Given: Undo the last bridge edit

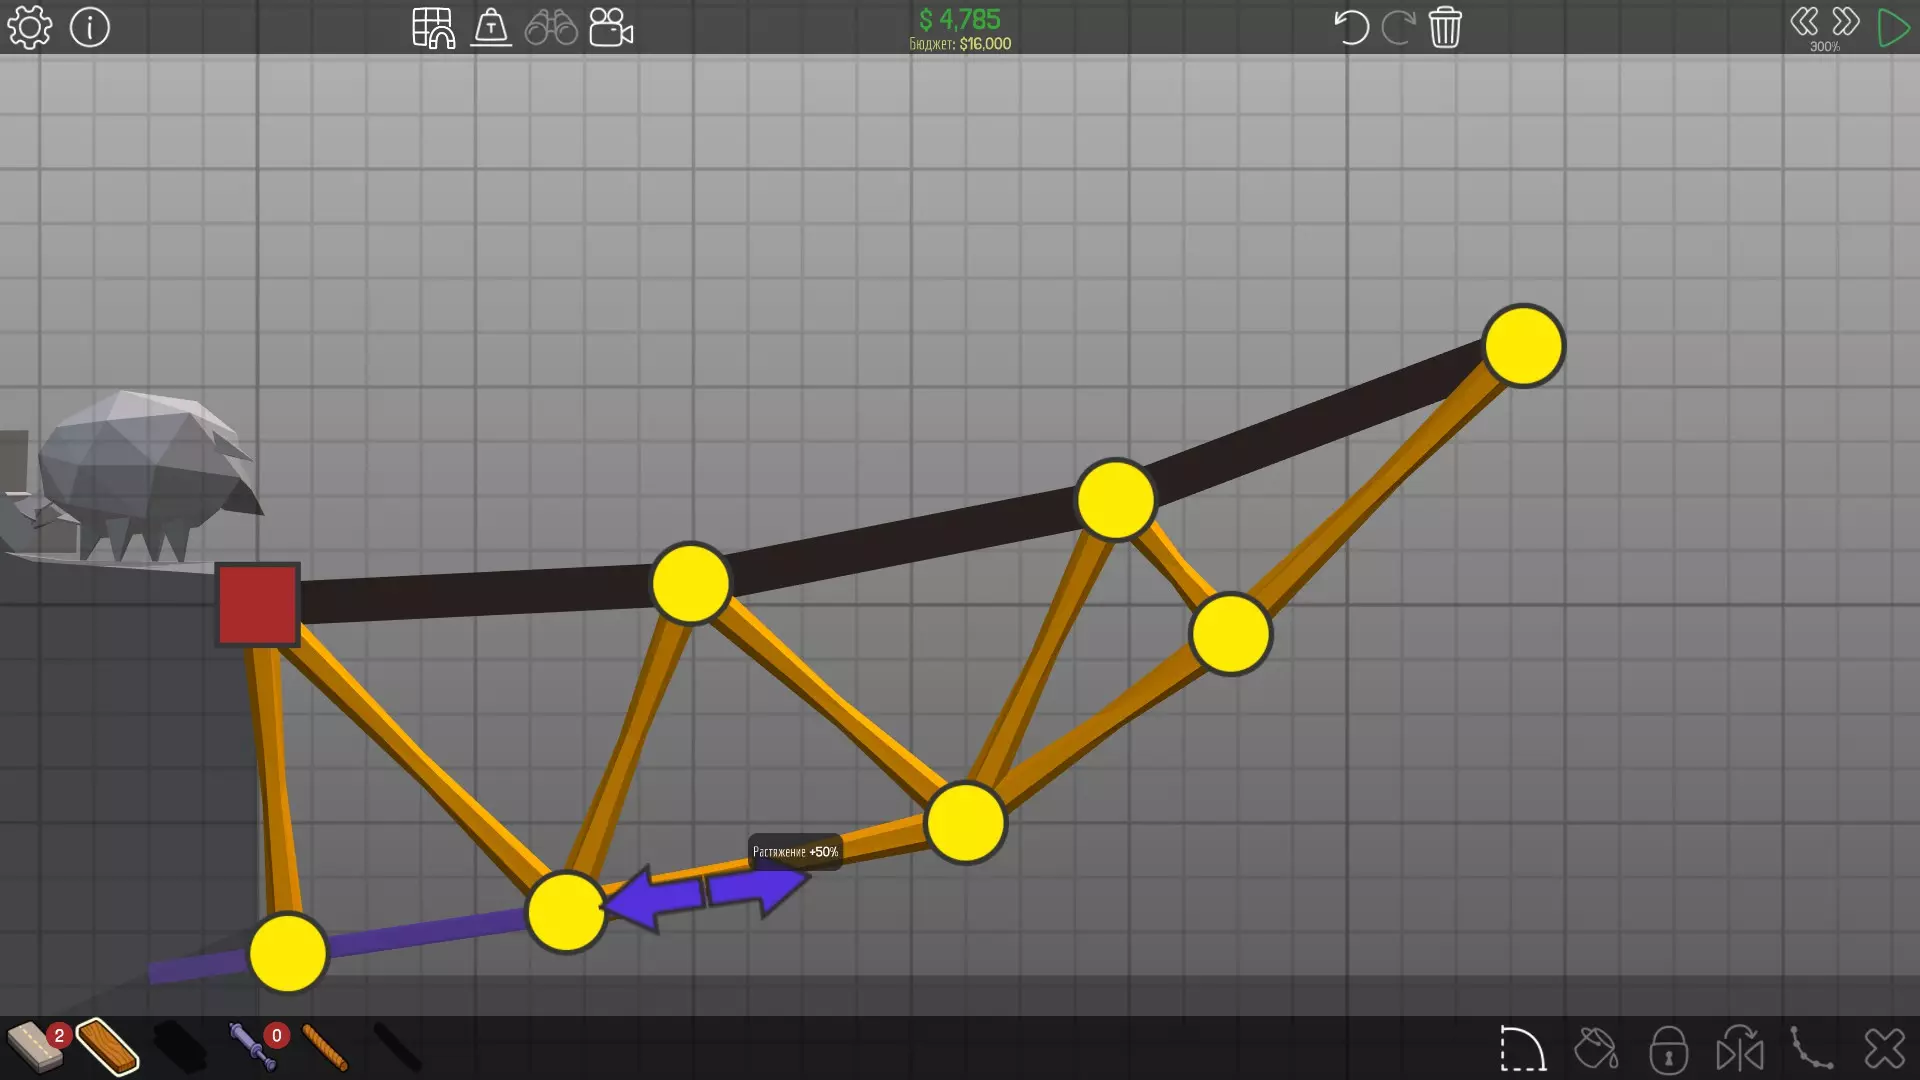Looking at the screenshot, I should coord(1351,28).
